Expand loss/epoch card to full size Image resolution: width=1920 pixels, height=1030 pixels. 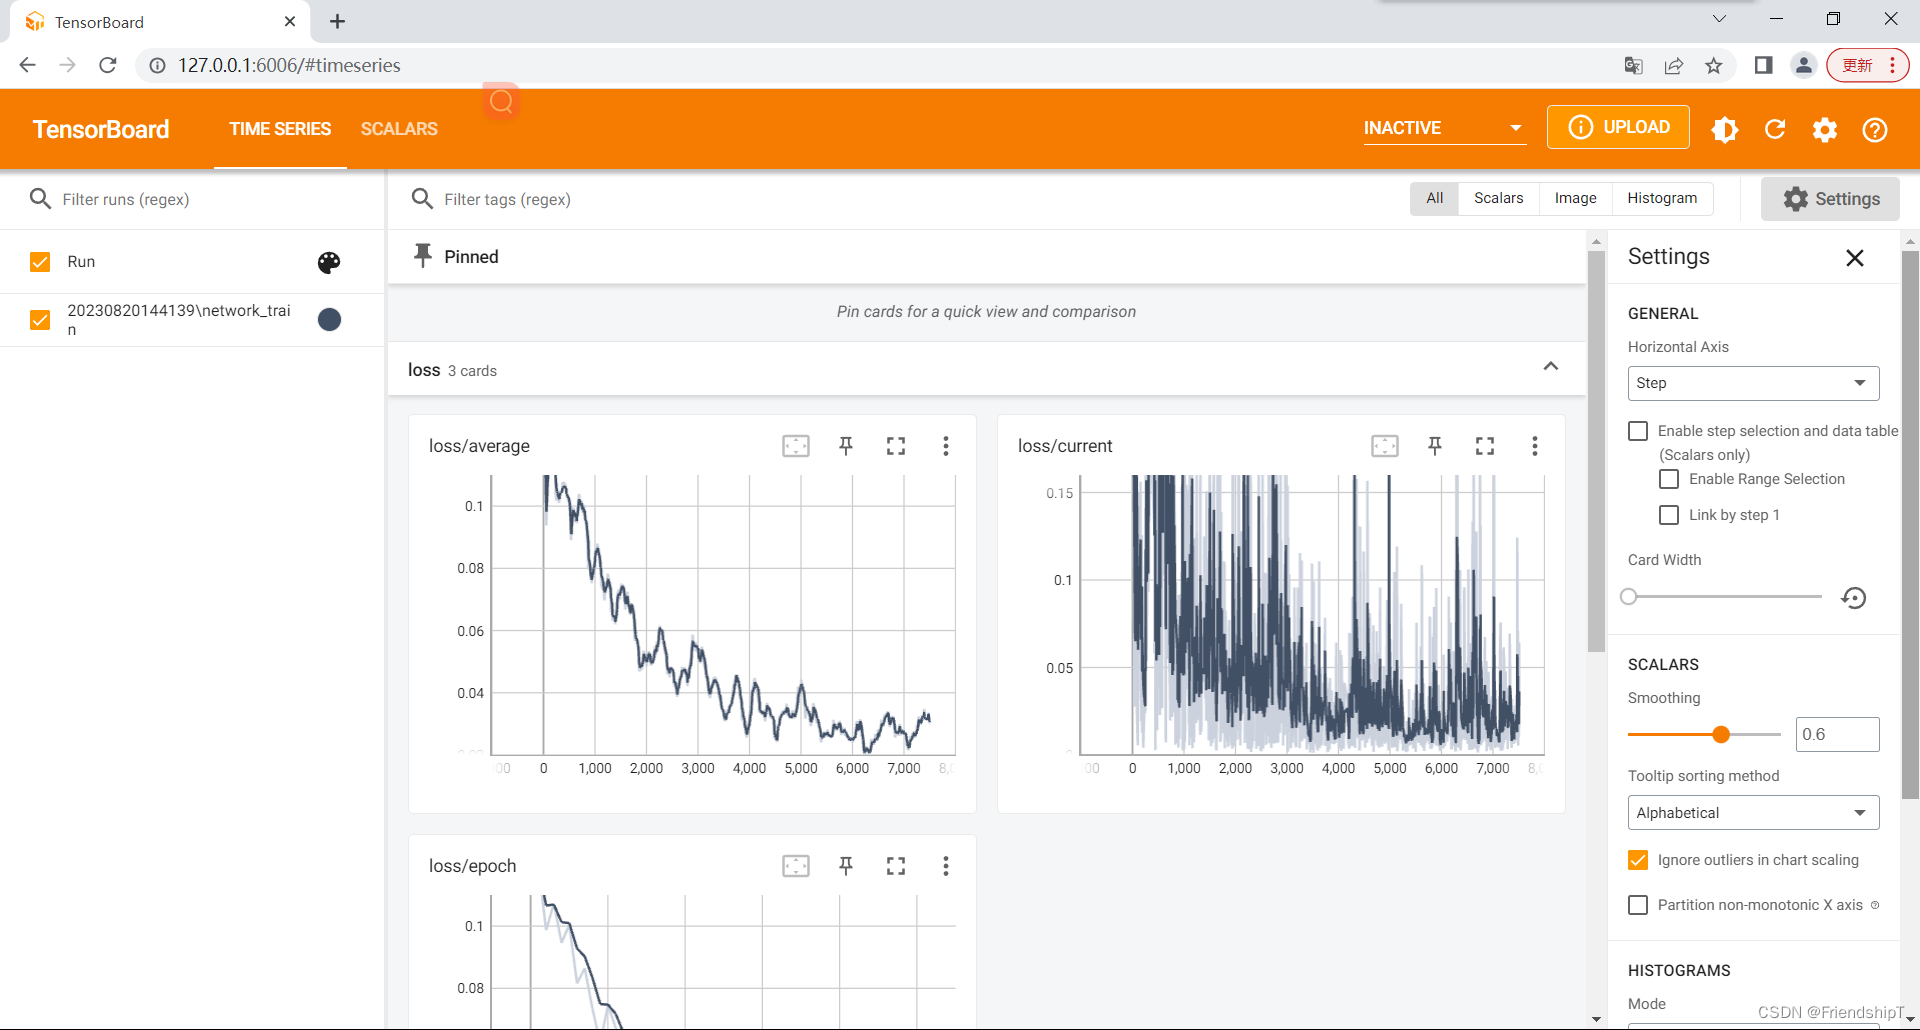(896, 866)
